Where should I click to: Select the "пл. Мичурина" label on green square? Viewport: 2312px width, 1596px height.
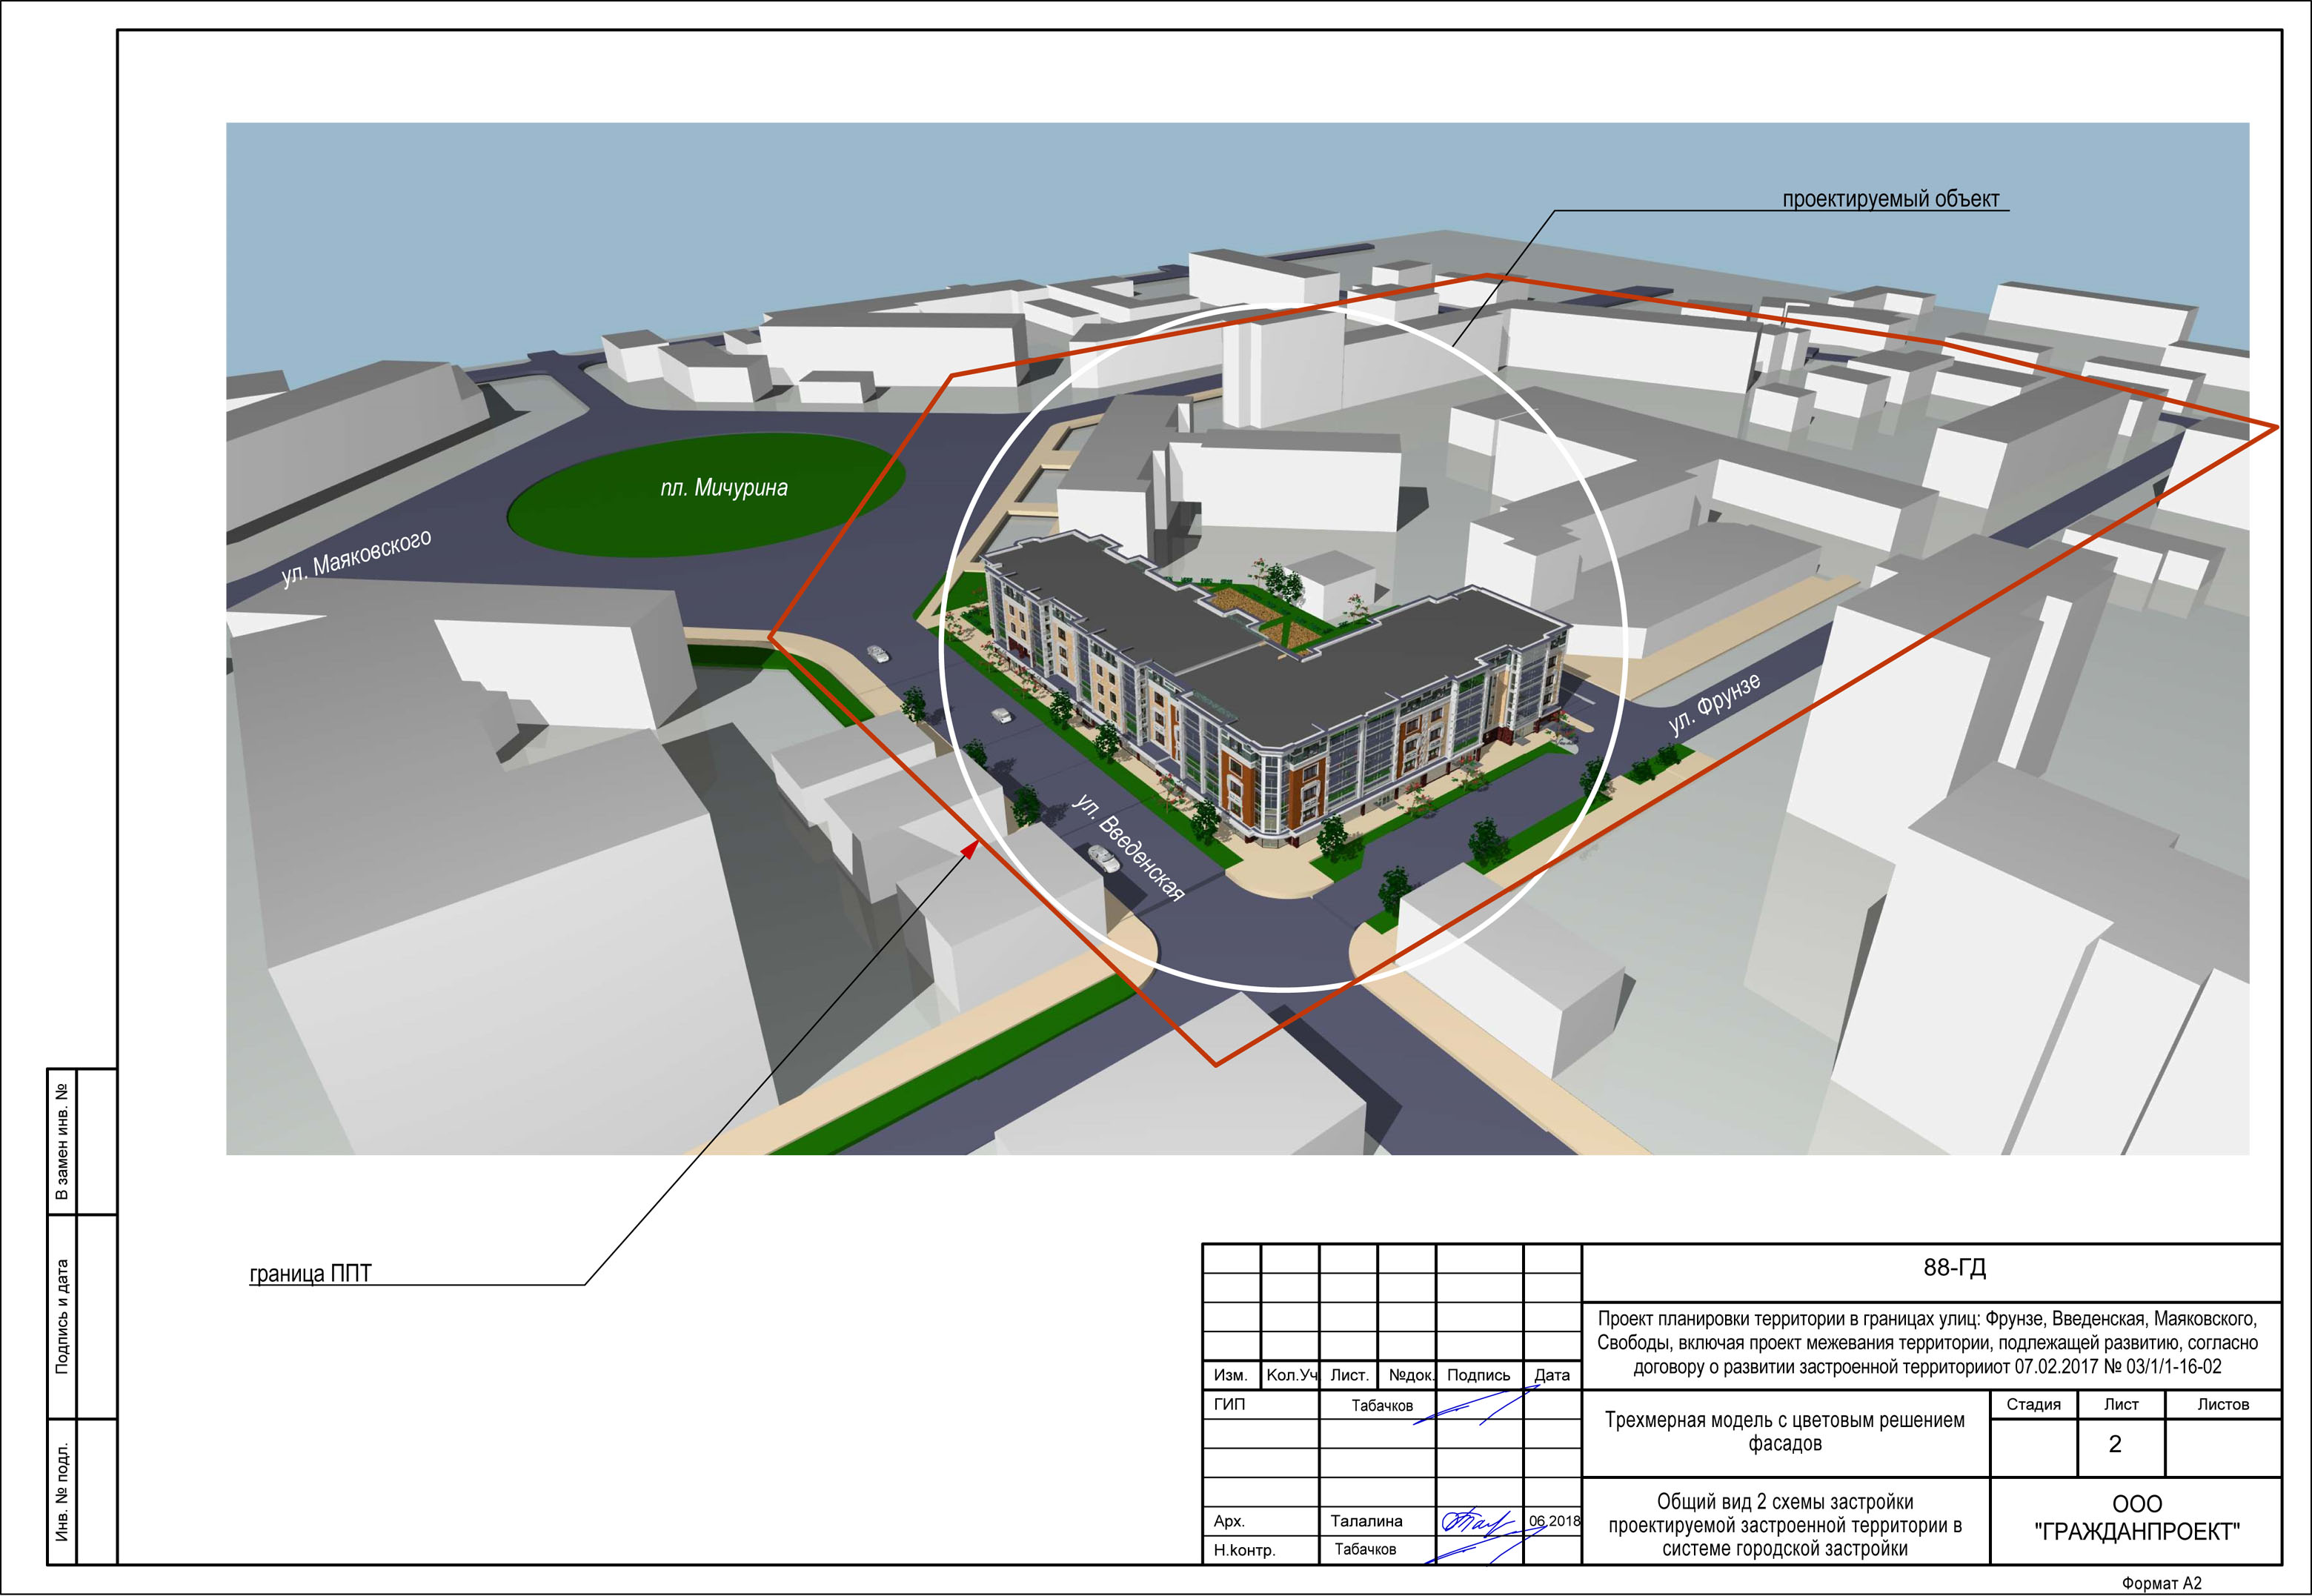tap(724, 488)
